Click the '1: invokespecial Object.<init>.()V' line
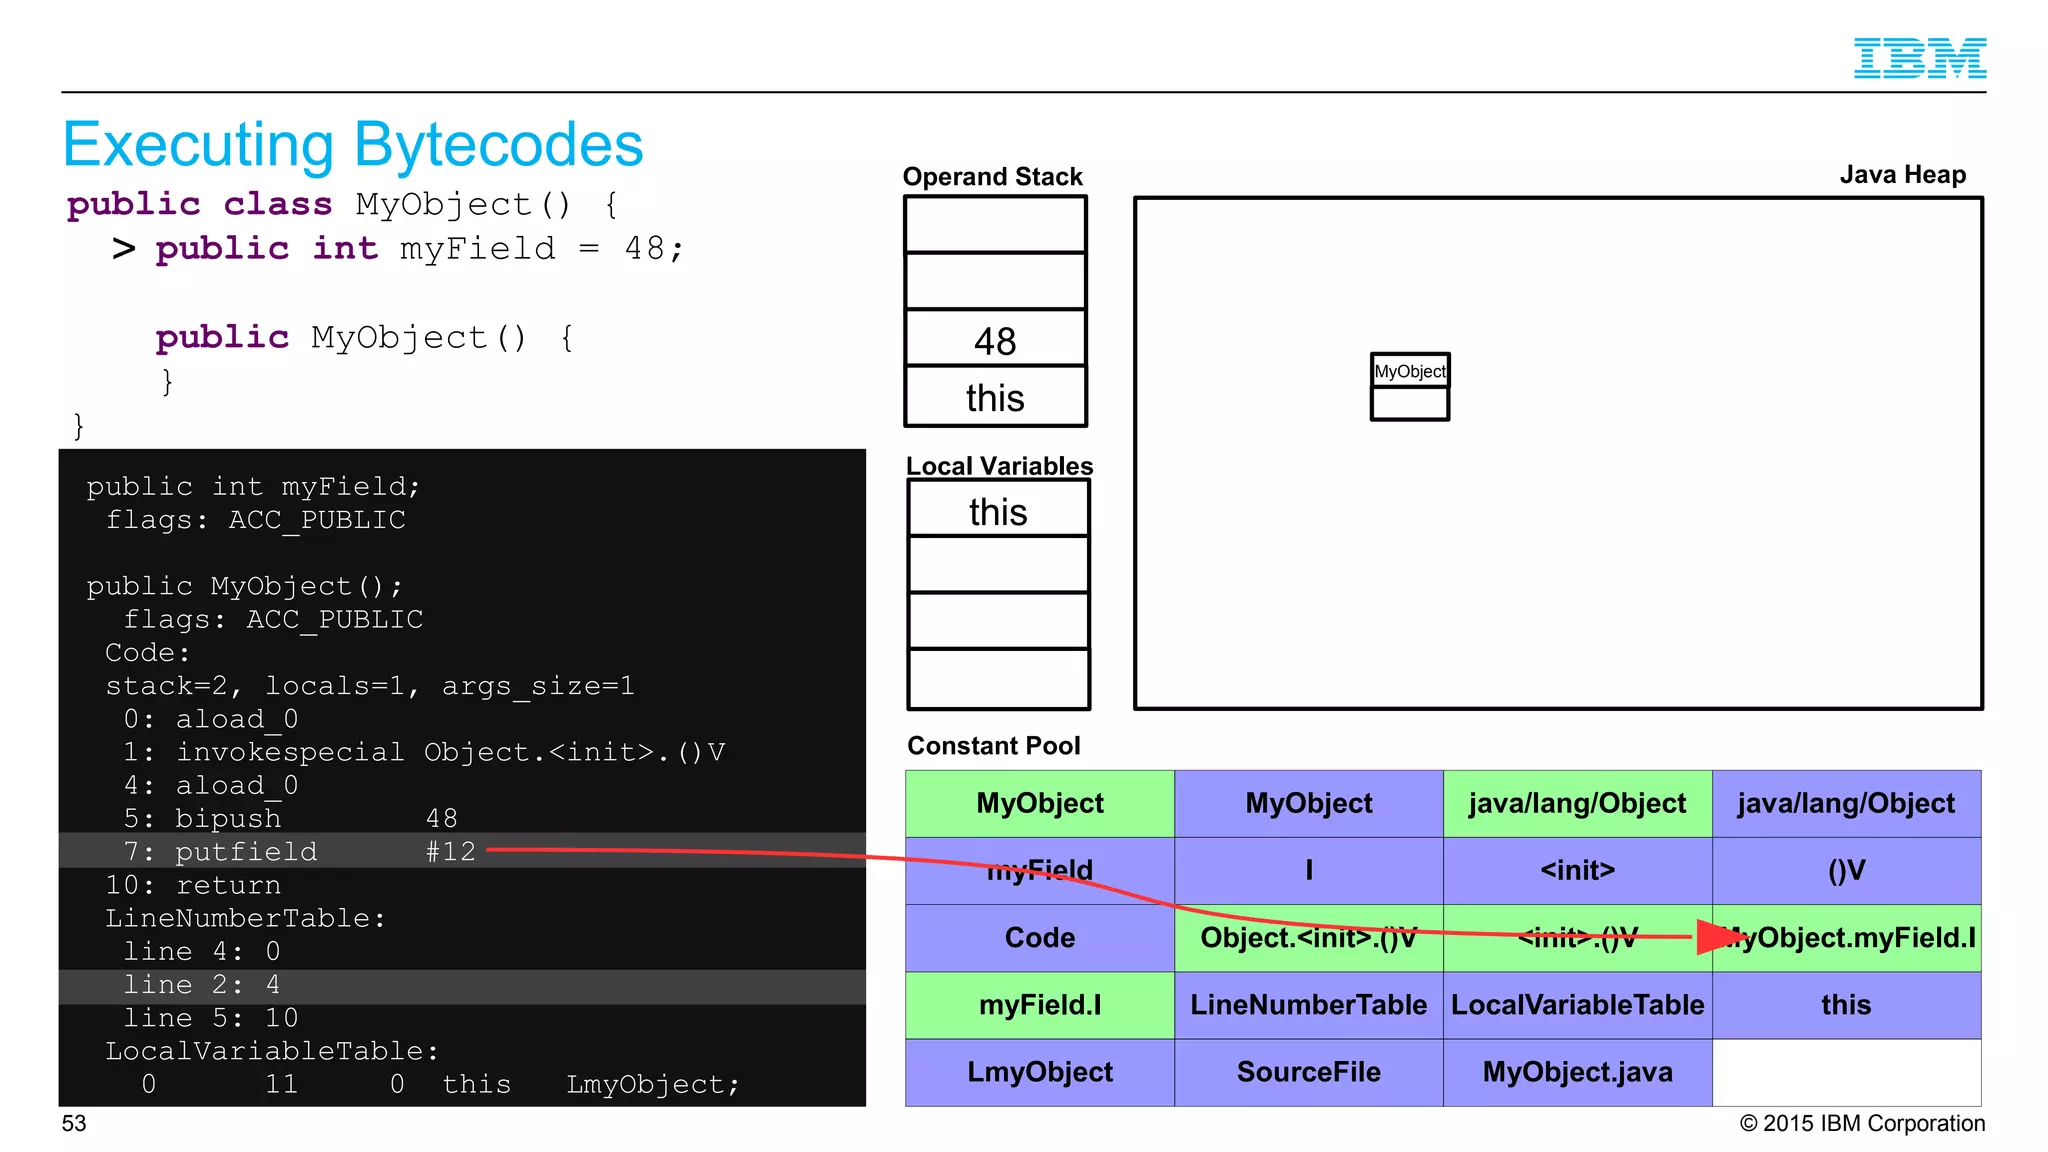Viewport: 2048px width, 1152px height. 424,752
